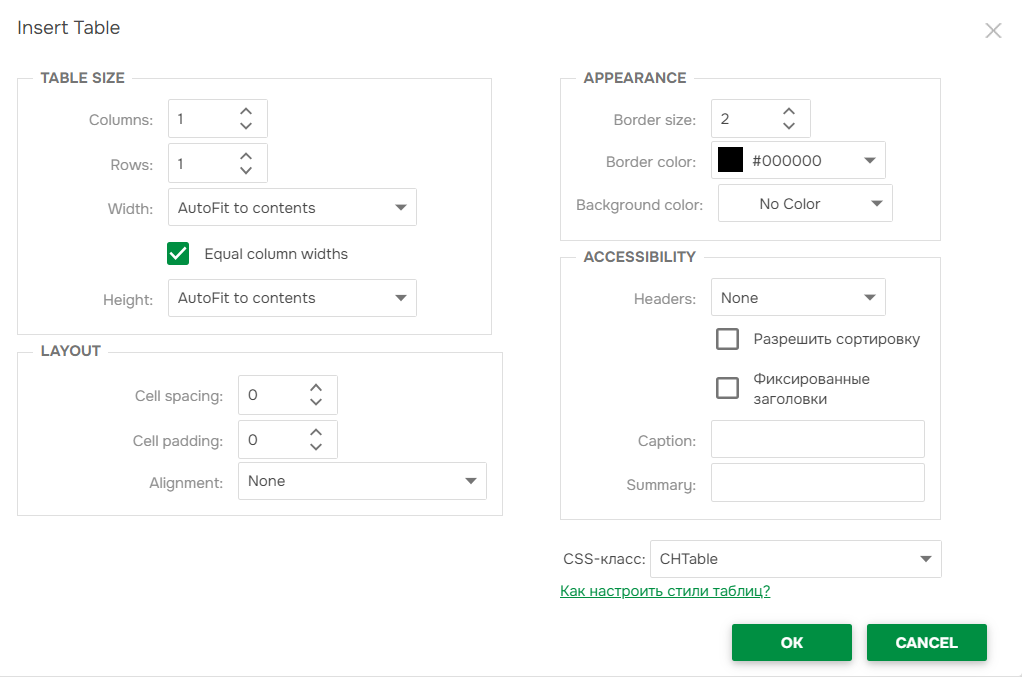Decrease Border size with down arrow
The height and width of the screenshot is (677, 1022).
(789, 126)
